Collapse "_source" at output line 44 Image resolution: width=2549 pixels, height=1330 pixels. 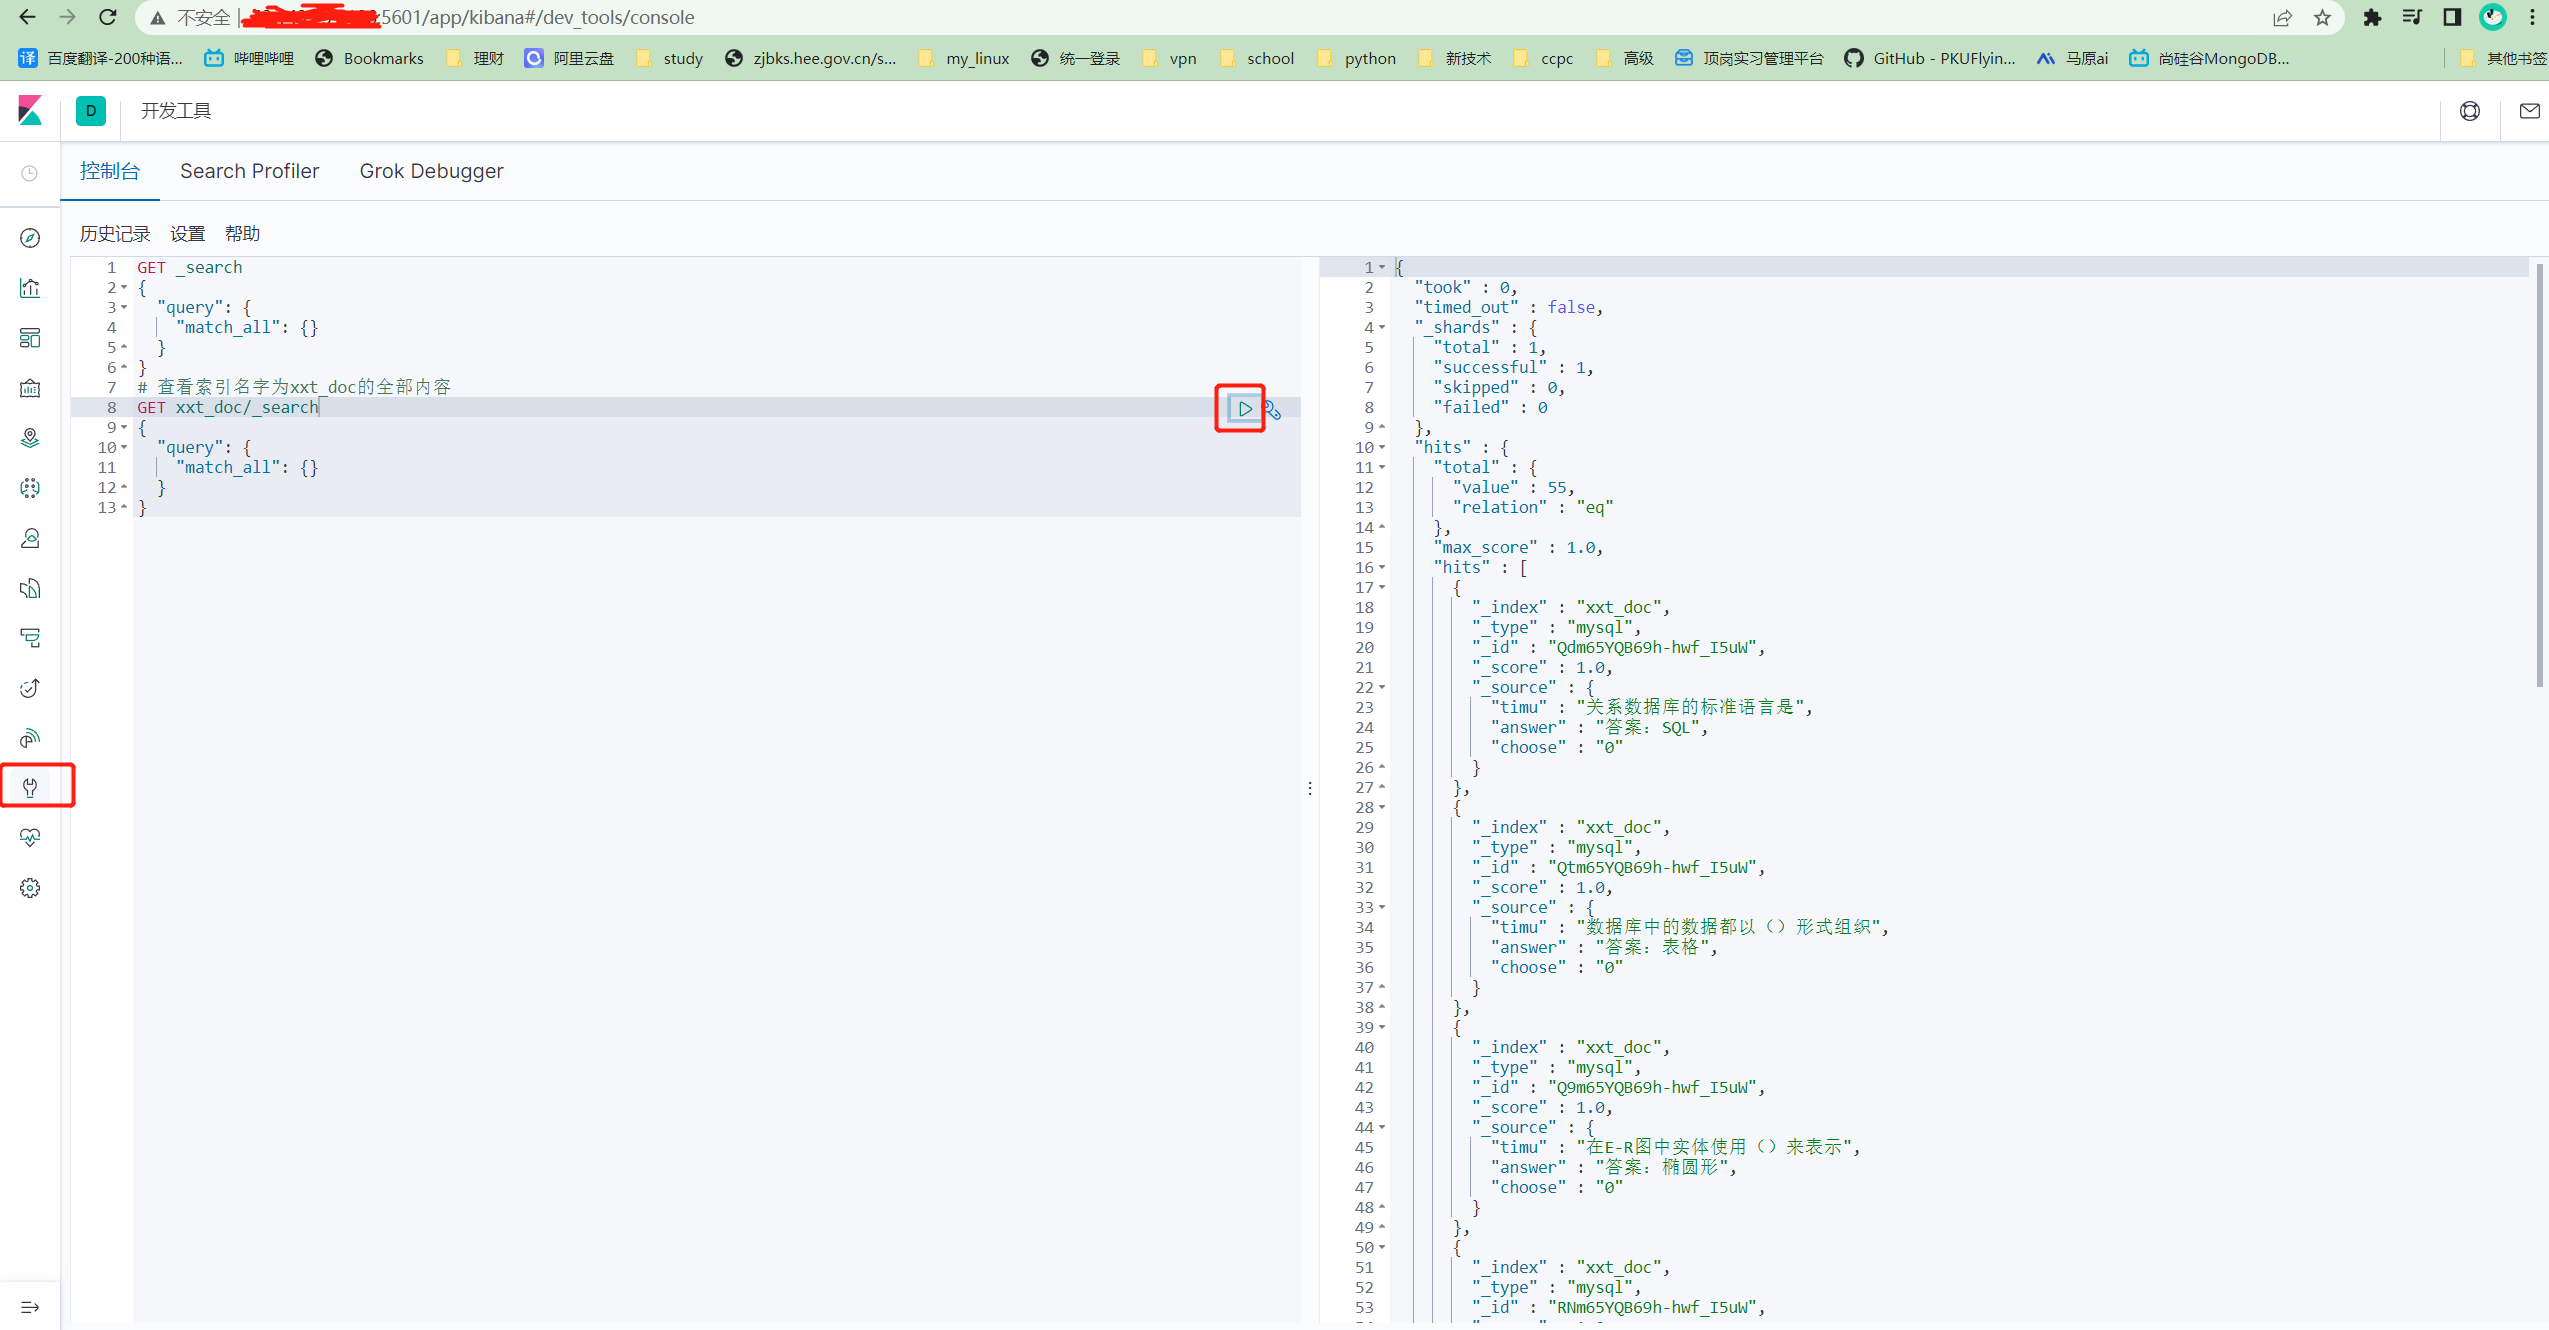[1382, 1128]
